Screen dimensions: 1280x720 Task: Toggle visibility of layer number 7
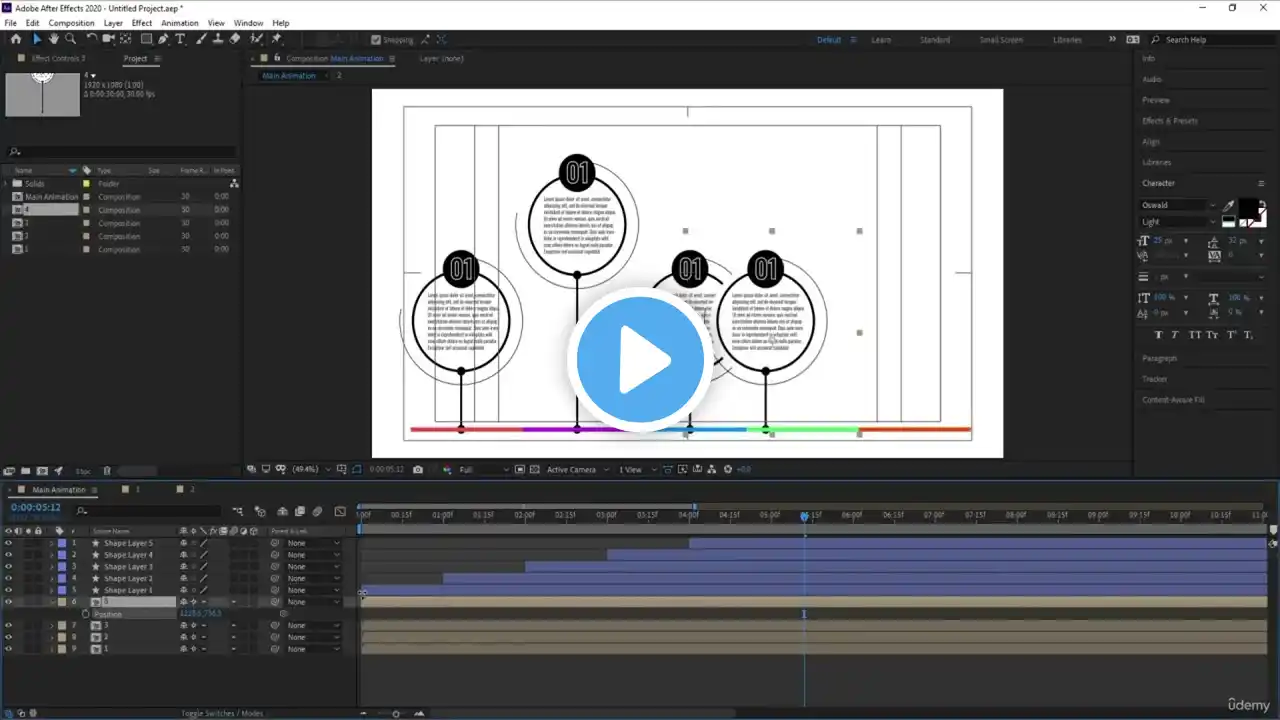point(9,626)
